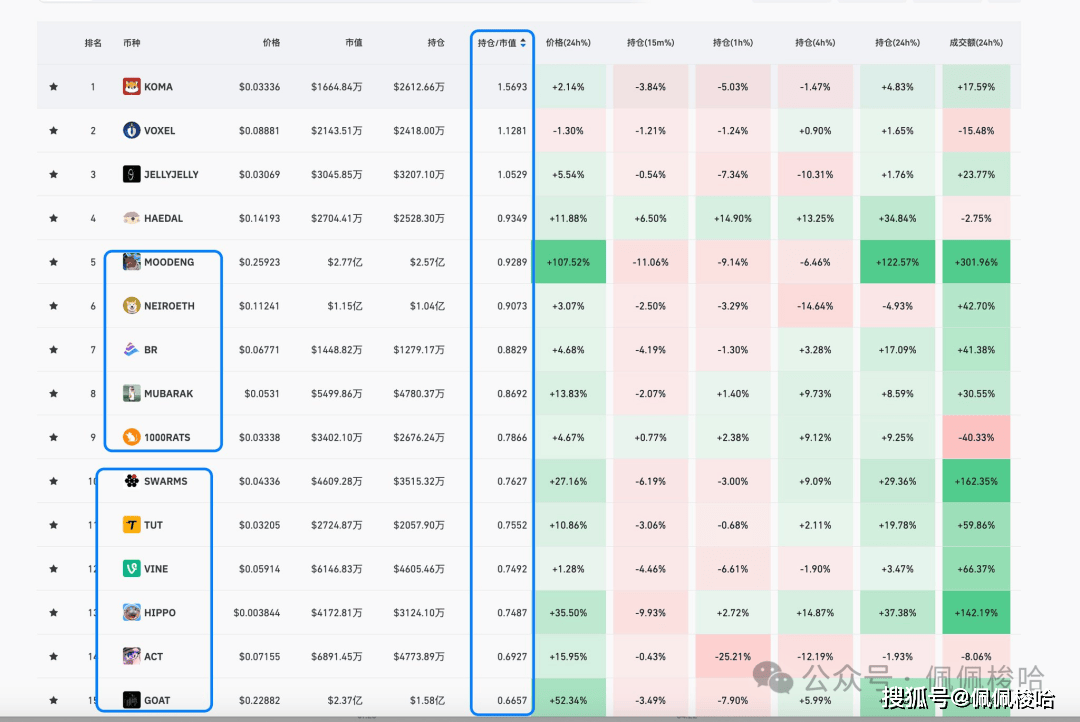1080x722 pixels.
Task: Star the VINE row as favorite
Action: coord(54,569)
